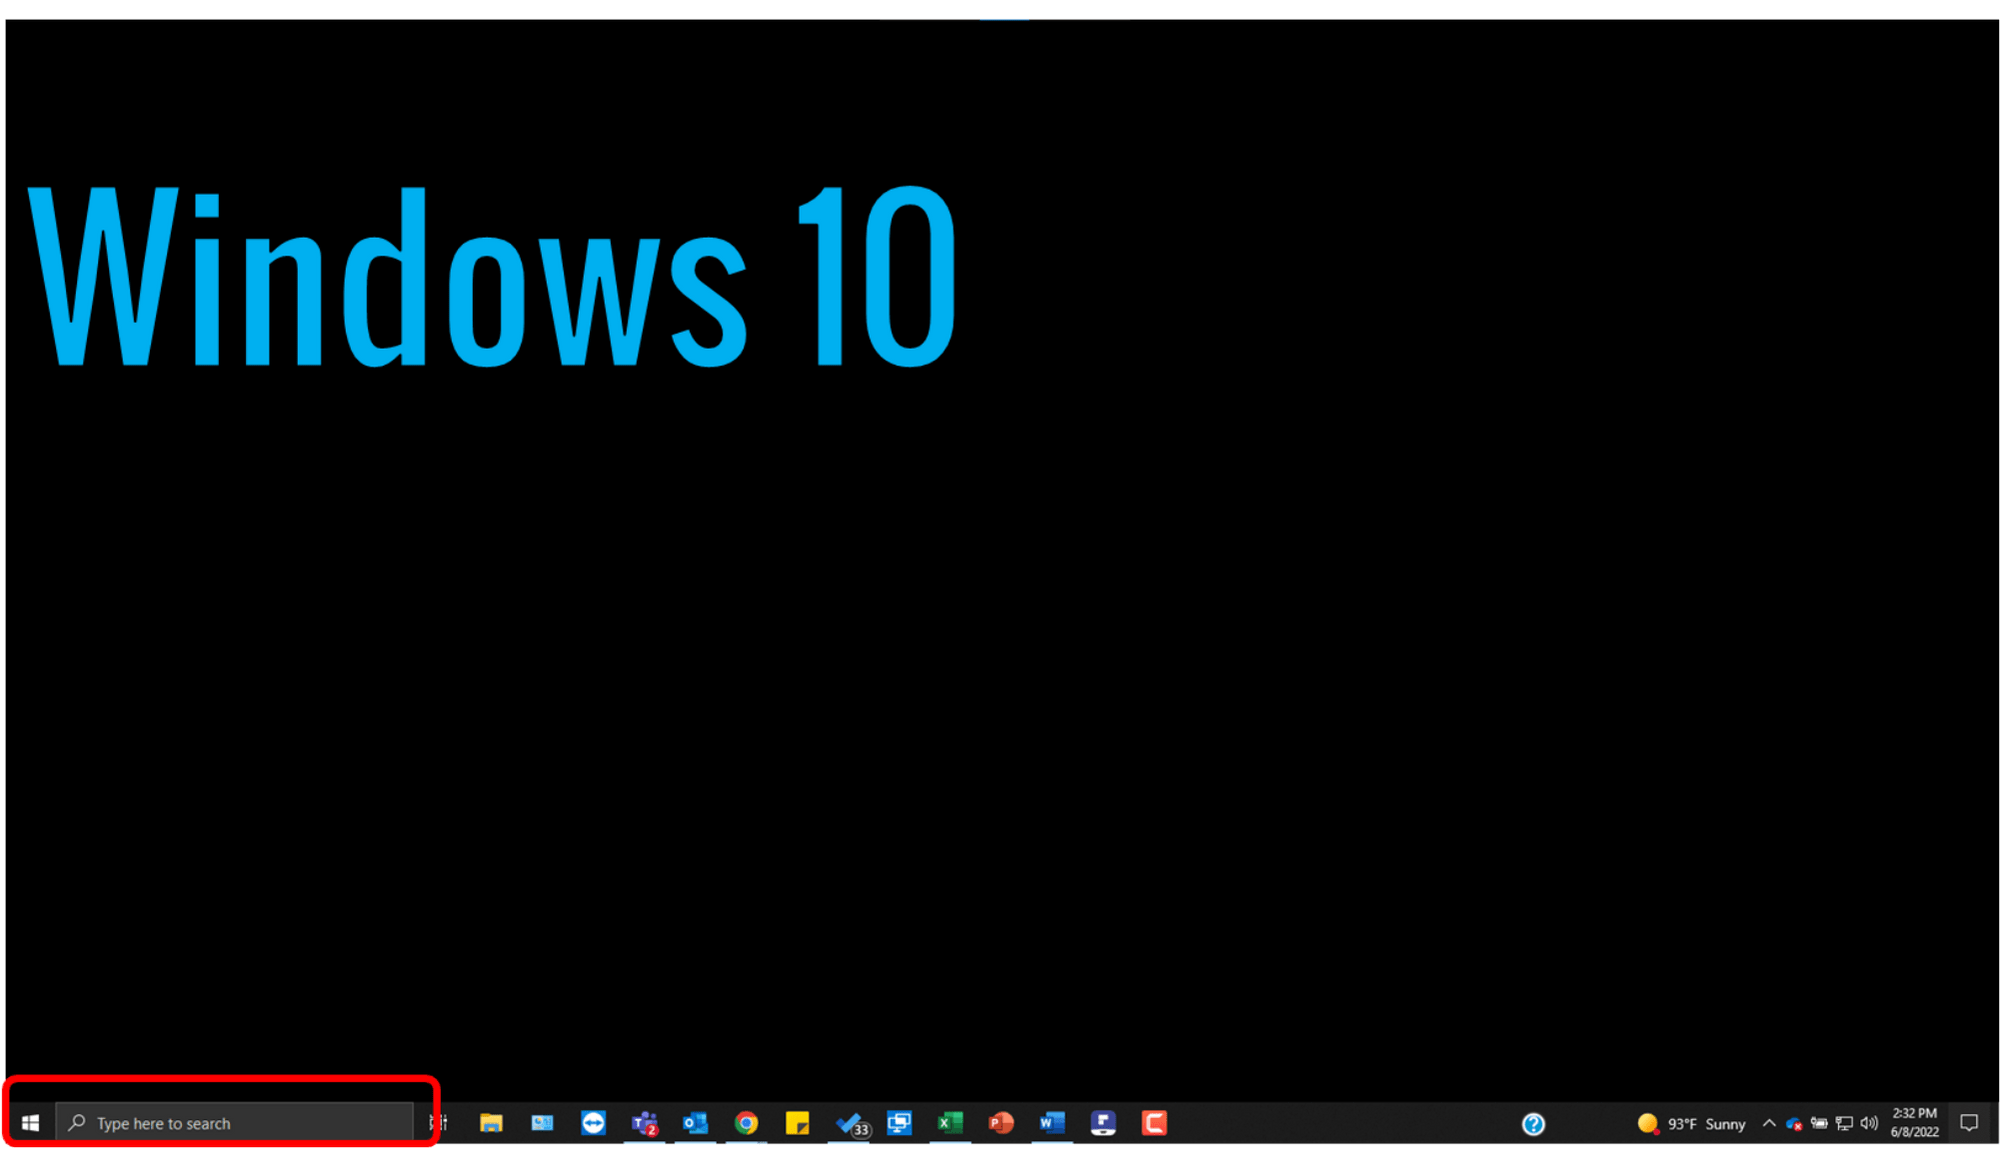Expand the hidden system tray icons chevron
The image size is (2000, 1166).
click(1769, 1123)
